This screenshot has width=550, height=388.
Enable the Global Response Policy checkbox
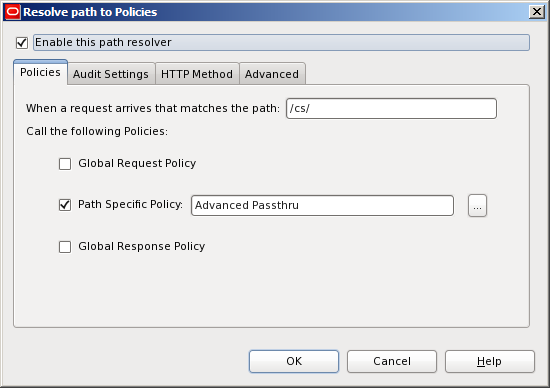coord(65,247)
